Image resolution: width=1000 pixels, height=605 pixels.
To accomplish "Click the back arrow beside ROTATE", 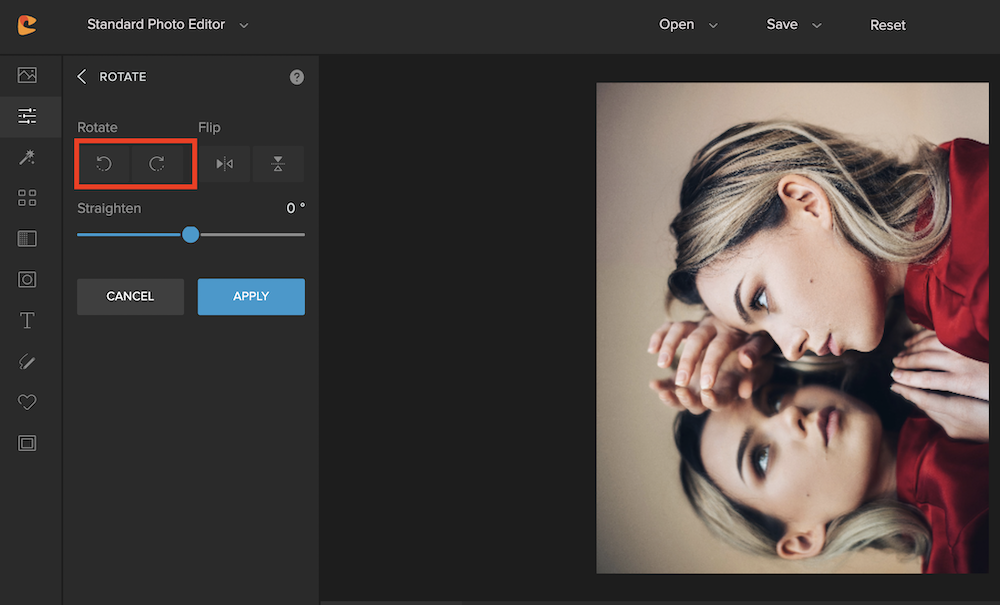I will (x=82, y=77).
